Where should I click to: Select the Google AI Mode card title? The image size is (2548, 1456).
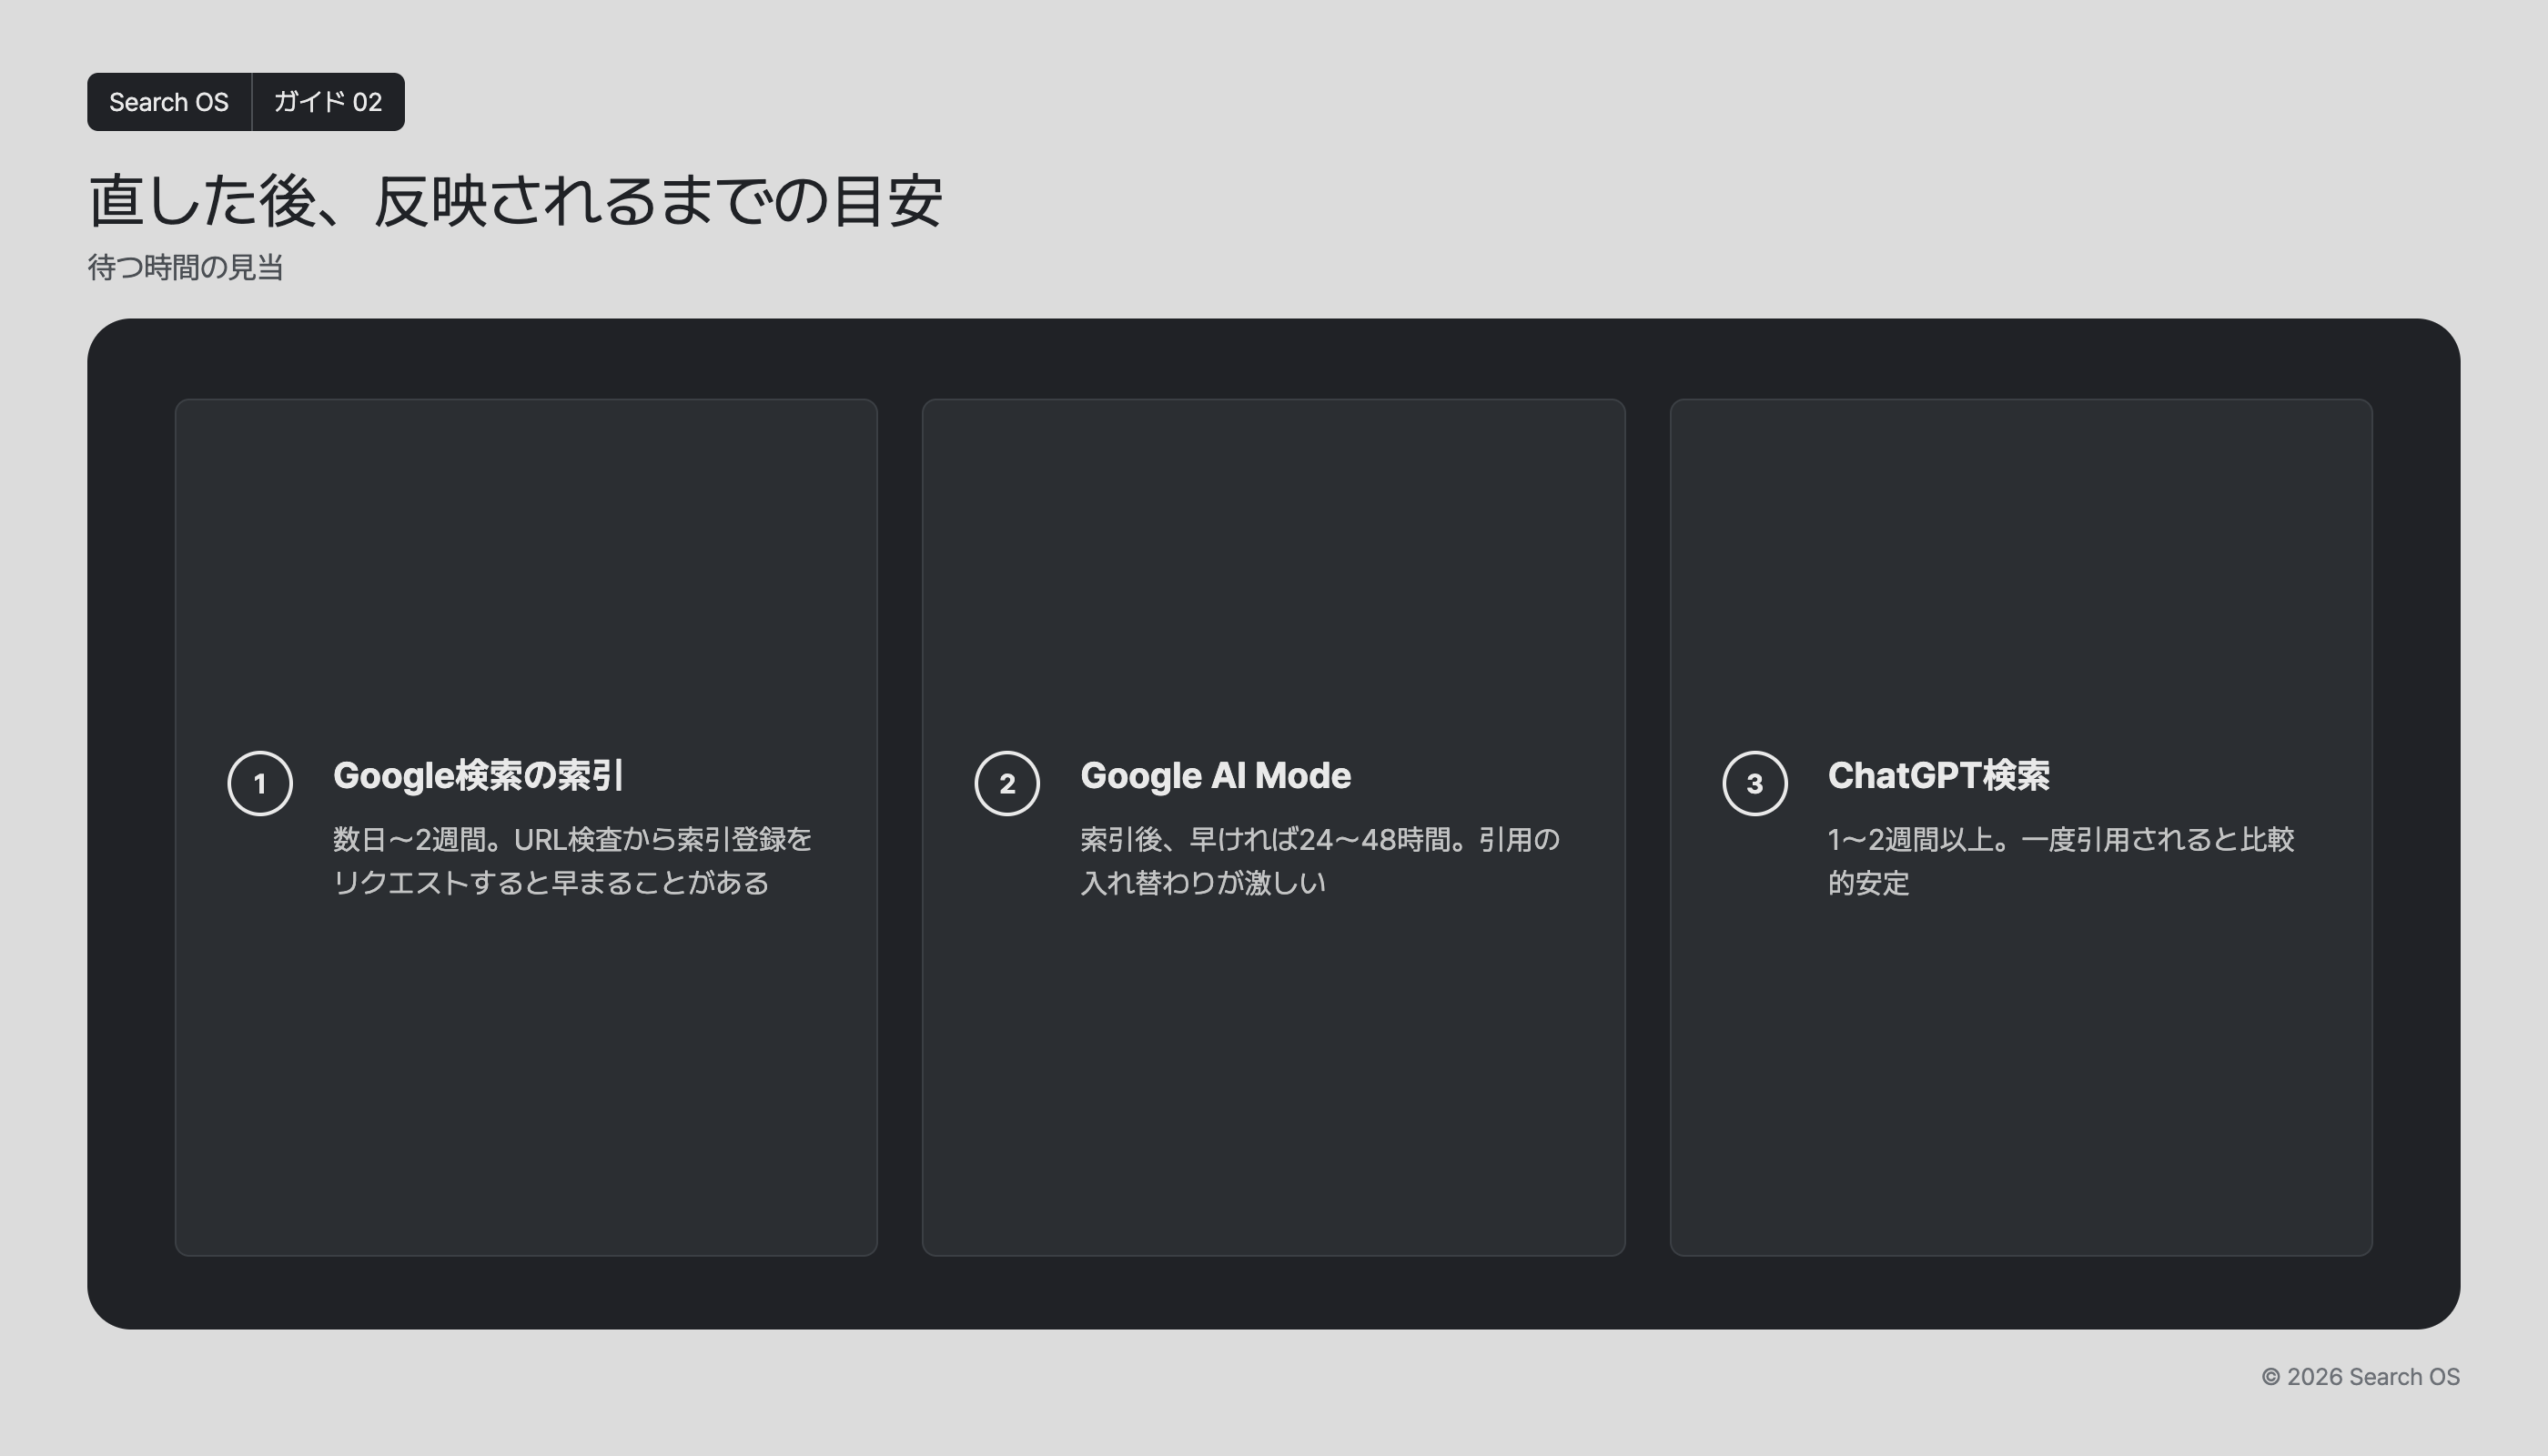[x=1215, y=775]
